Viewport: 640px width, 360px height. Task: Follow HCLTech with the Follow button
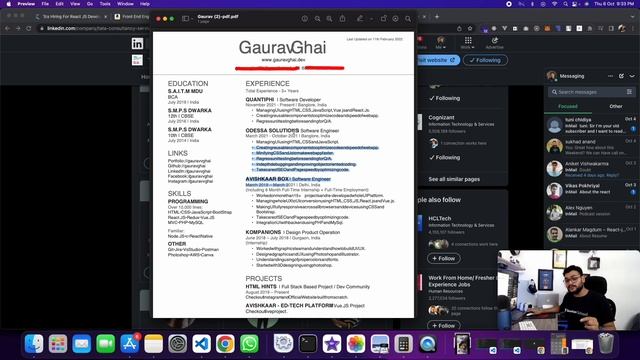[444, 258]
